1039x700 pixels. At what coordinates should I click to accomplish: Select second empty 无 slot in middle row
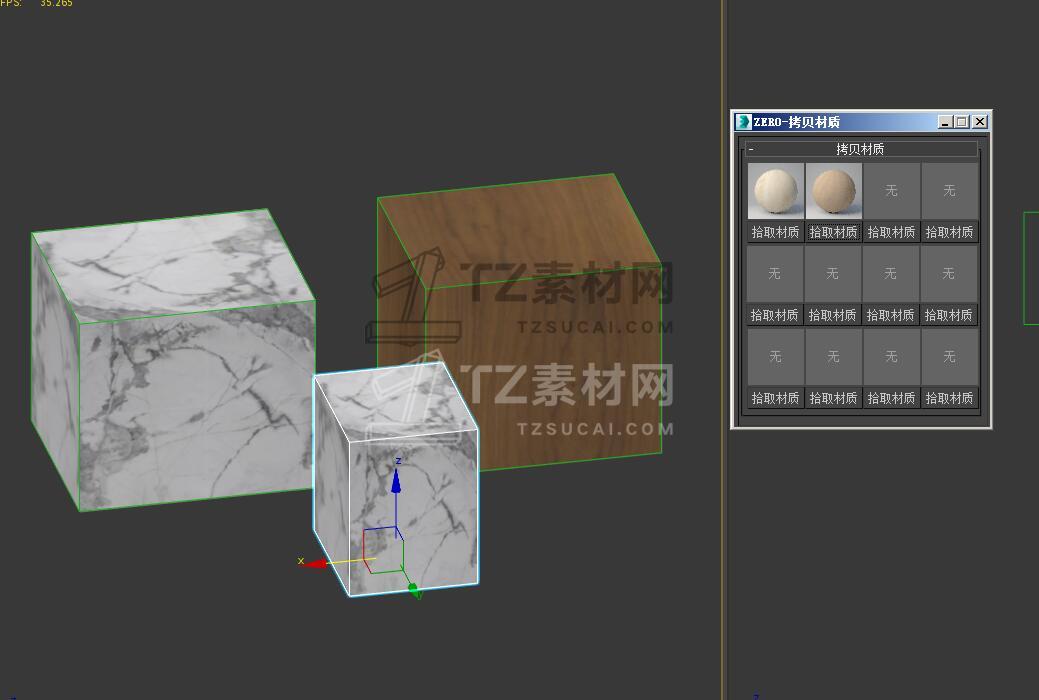point(833,274)
